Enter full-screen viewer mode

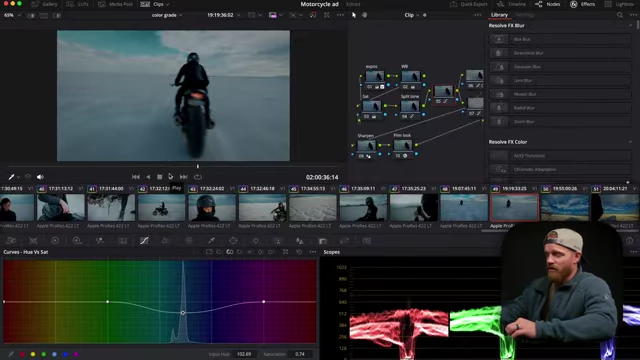click(x=327, y=15)
